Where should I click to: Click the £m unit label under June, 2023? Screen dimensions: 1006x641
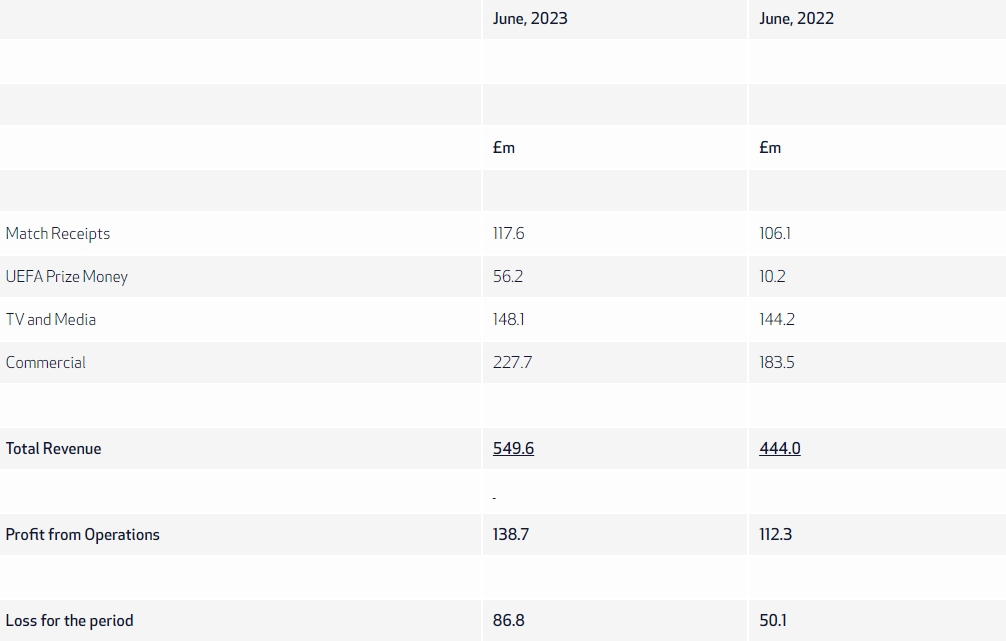504,147
